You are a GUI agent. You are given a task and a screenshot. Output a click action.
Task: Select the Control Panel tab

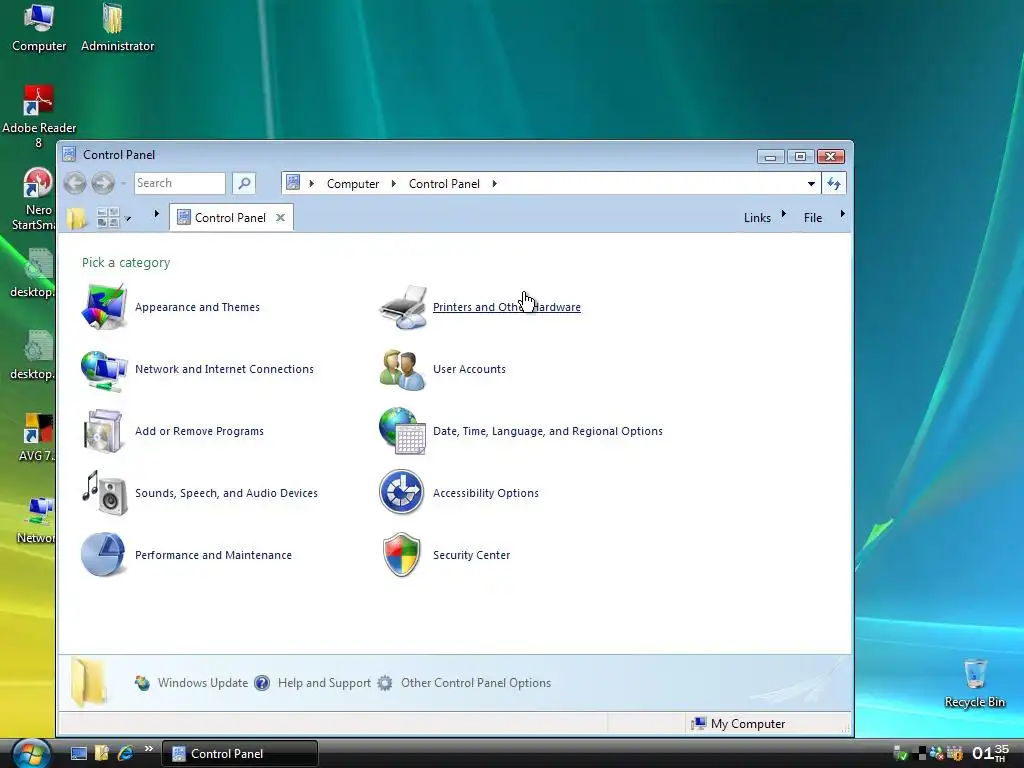[230, 217]
